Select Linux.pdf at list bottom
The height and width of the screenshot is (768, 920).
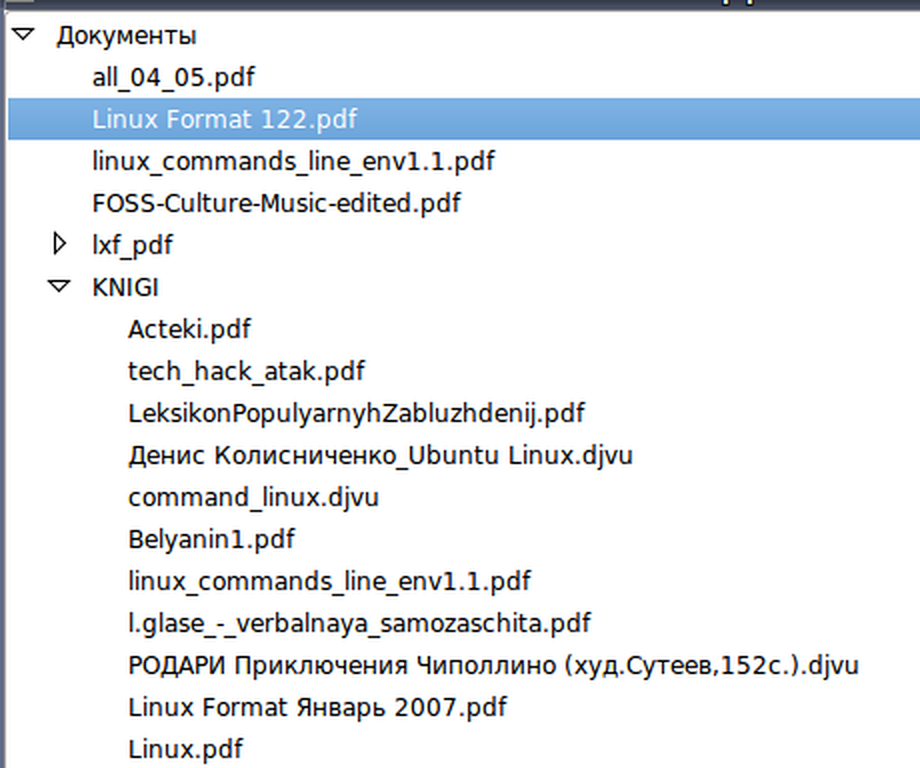(185, 749)
